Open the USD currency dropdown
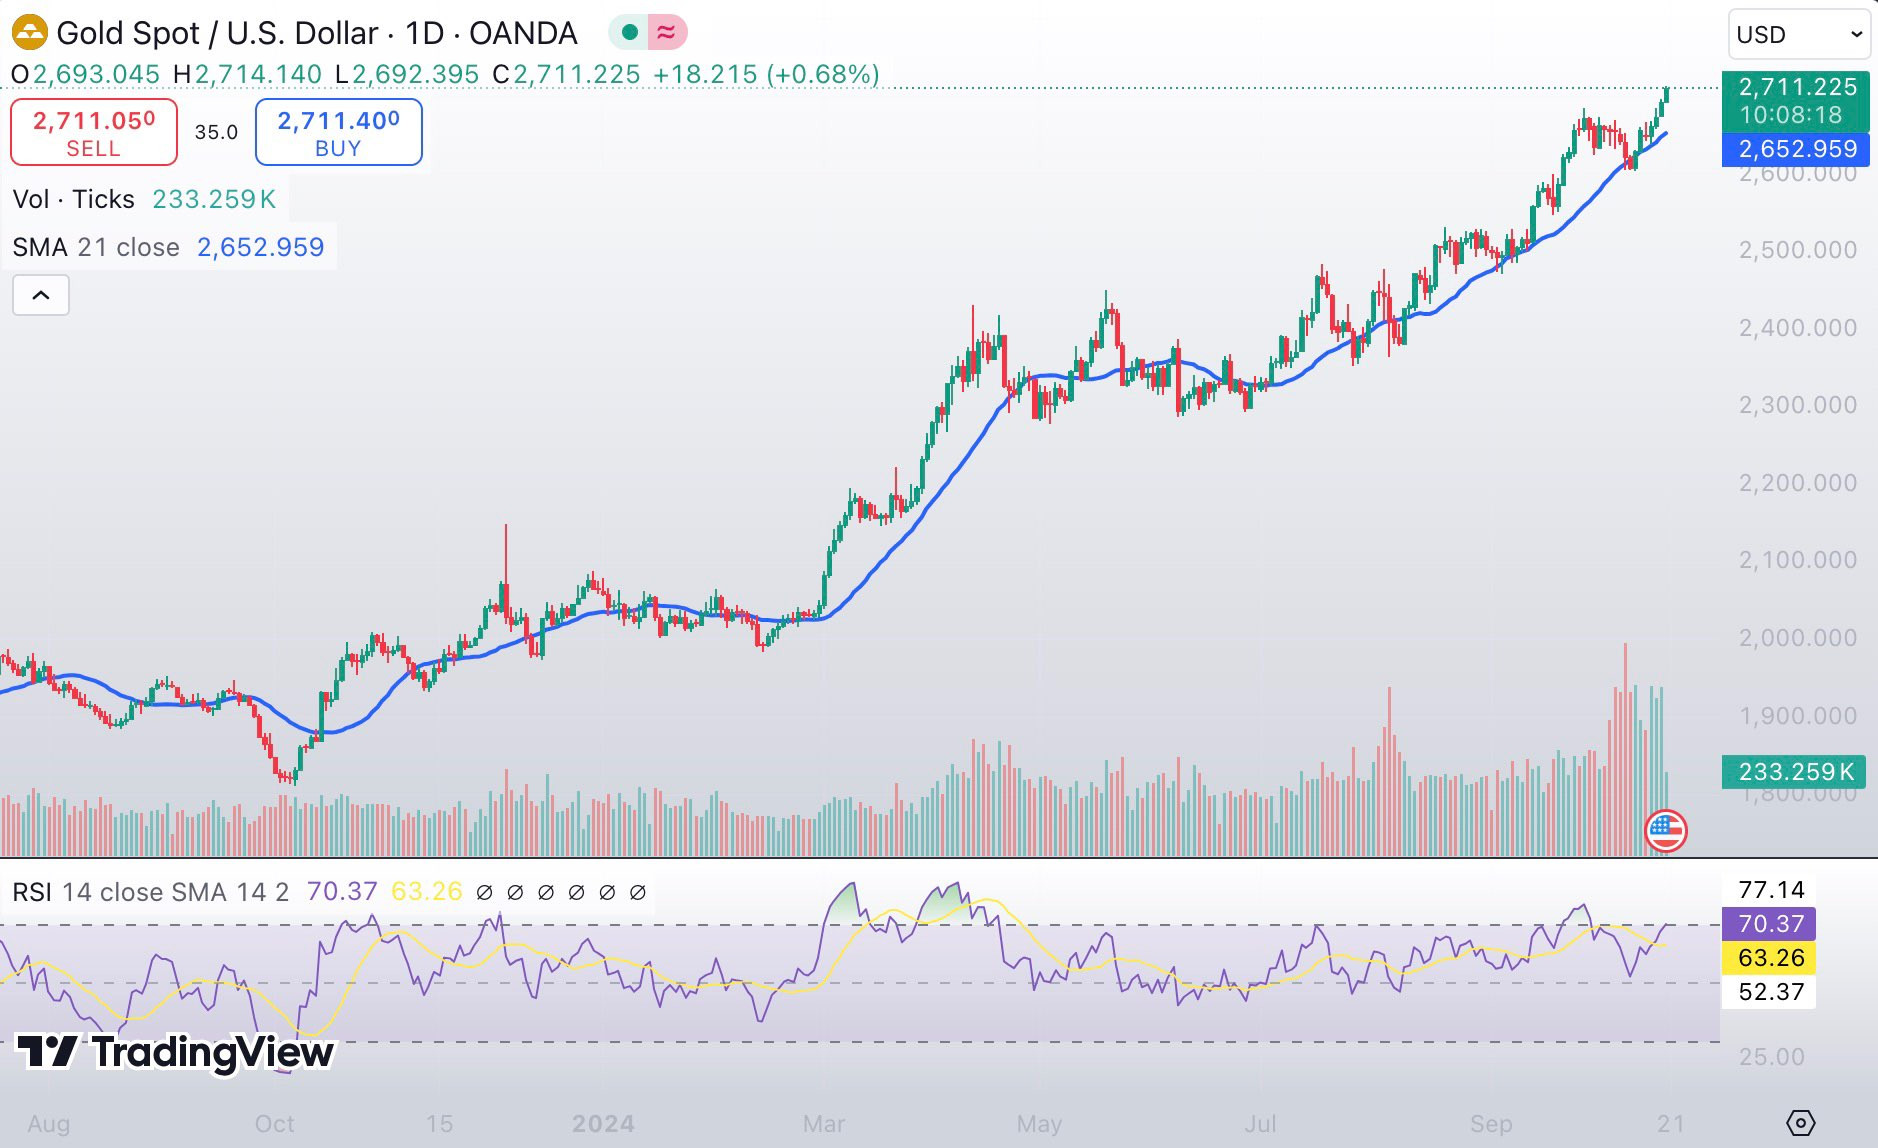 [x=1799, y=35]
